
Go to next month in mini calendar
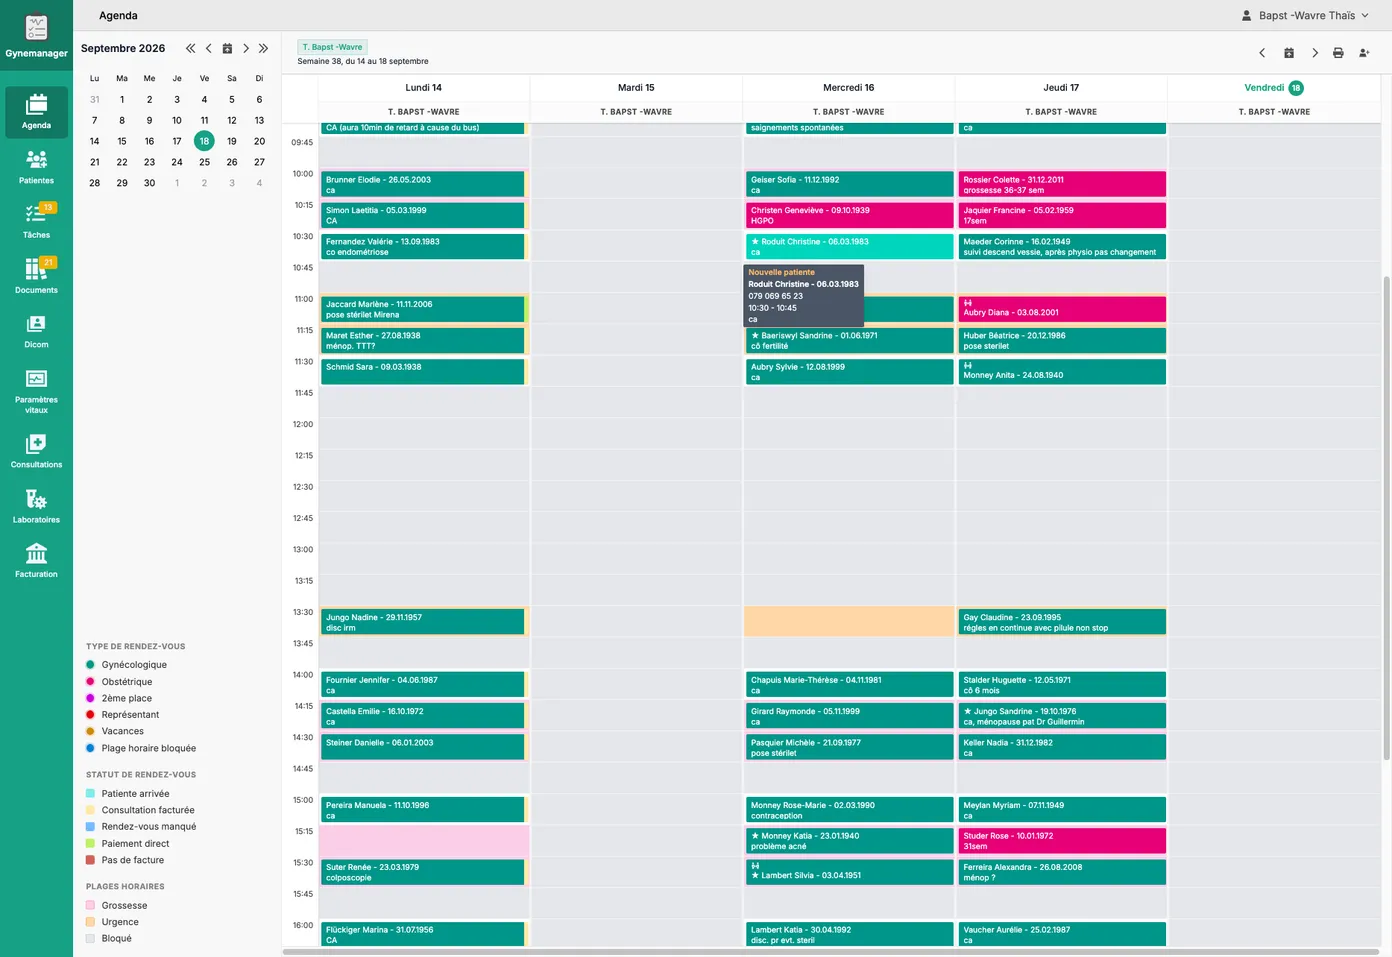pos(246,48)
